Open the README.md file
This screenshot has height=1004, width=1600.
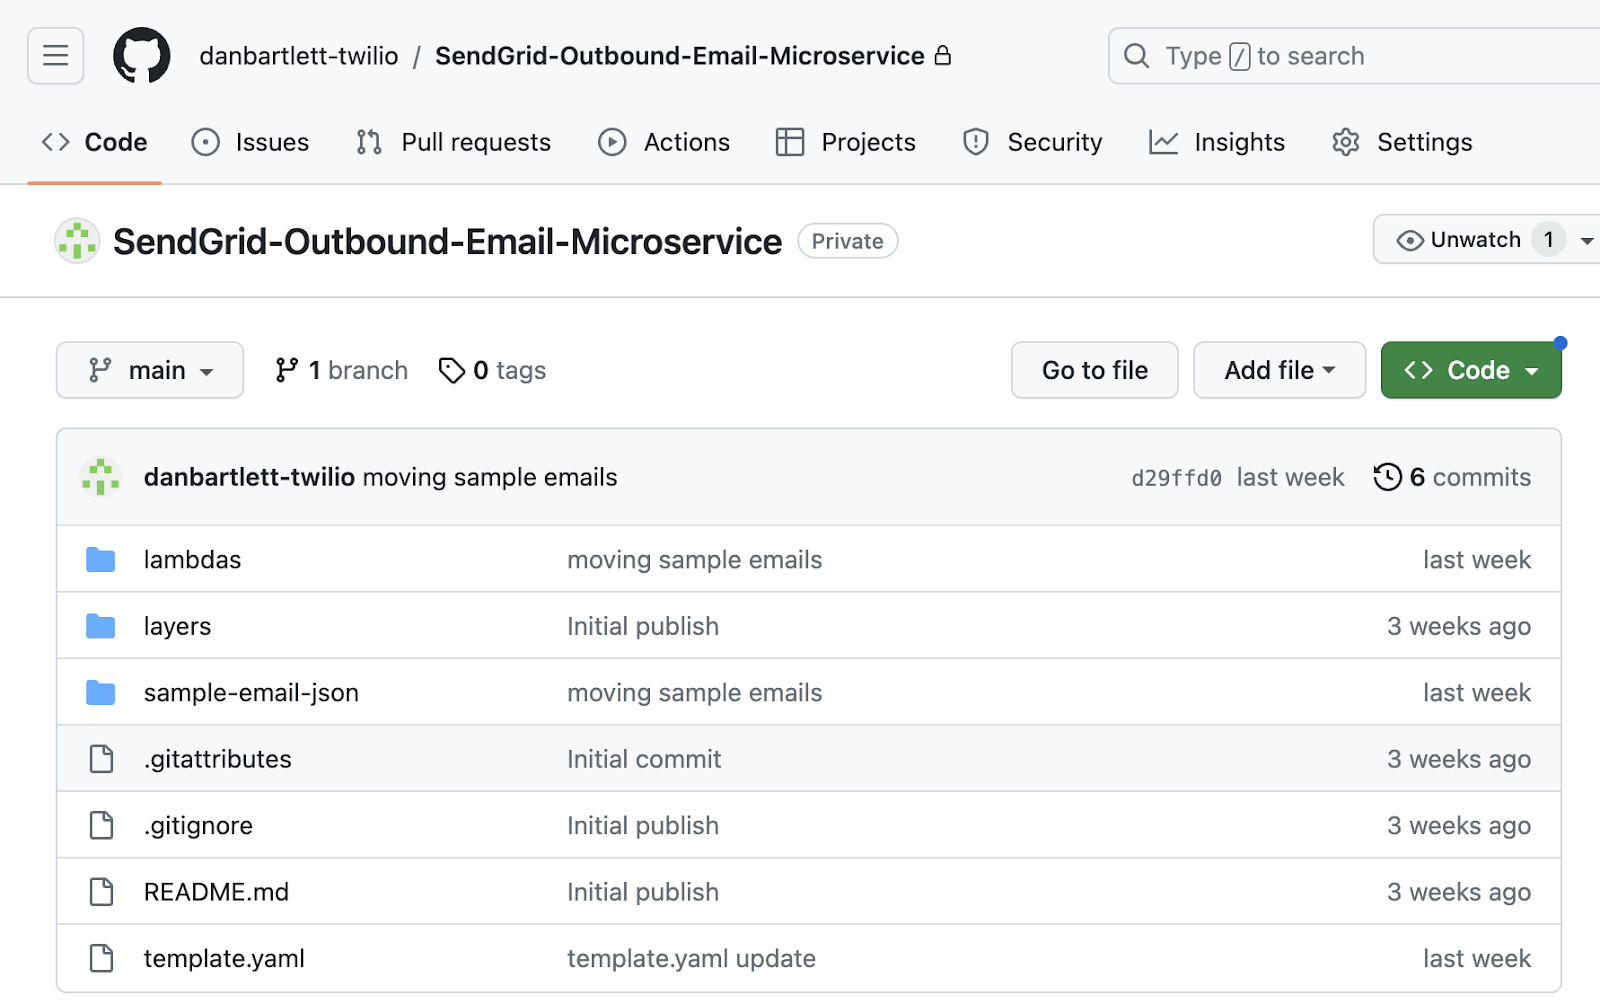click(216, 892)
